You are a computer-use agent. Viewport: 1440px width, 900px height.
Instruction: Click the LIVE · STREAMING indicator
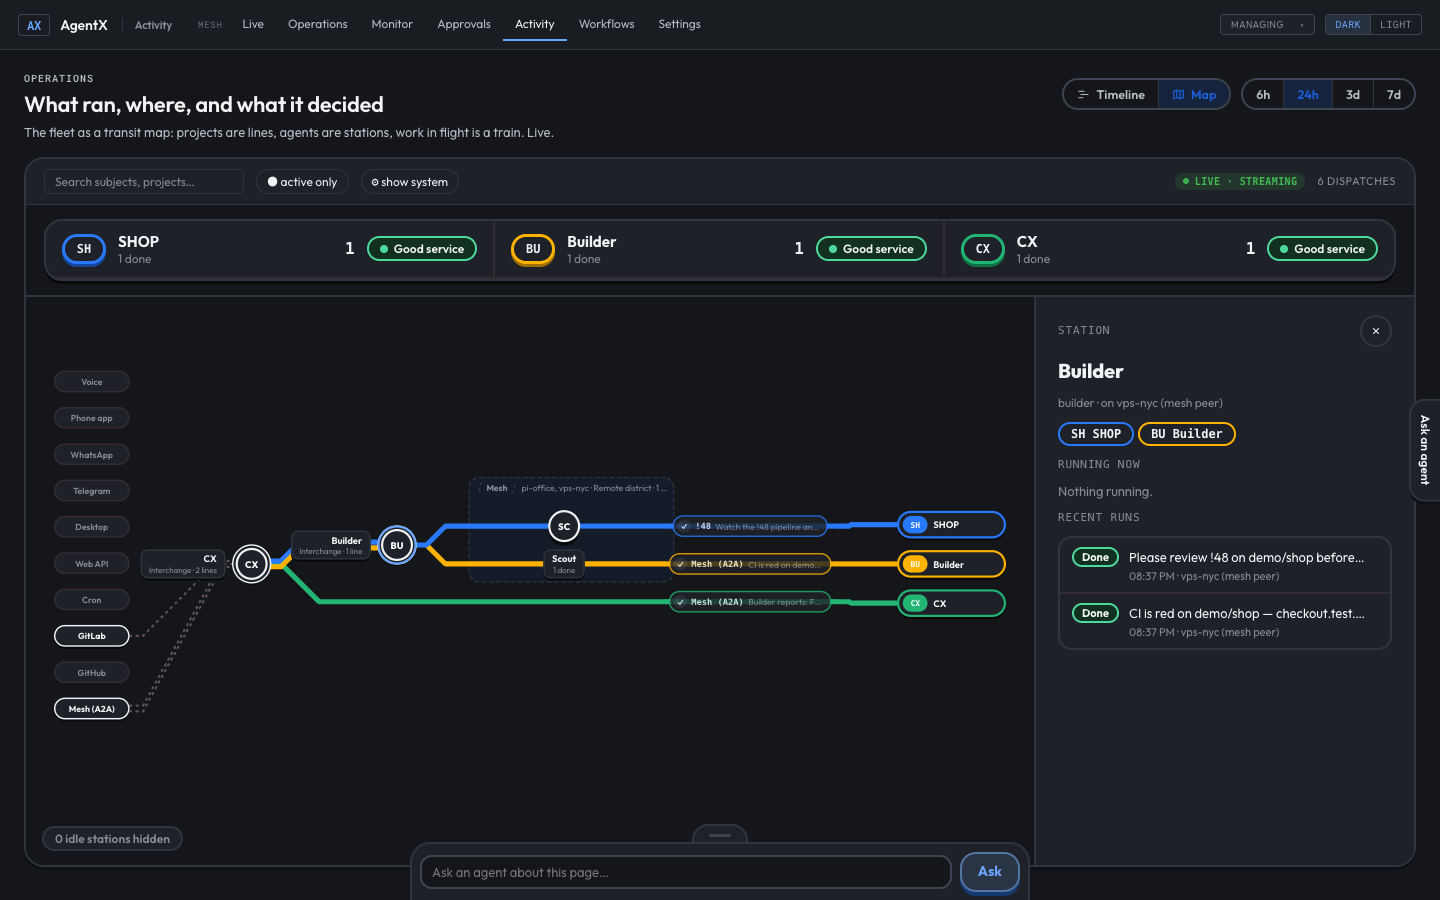tap(1240, 181)
